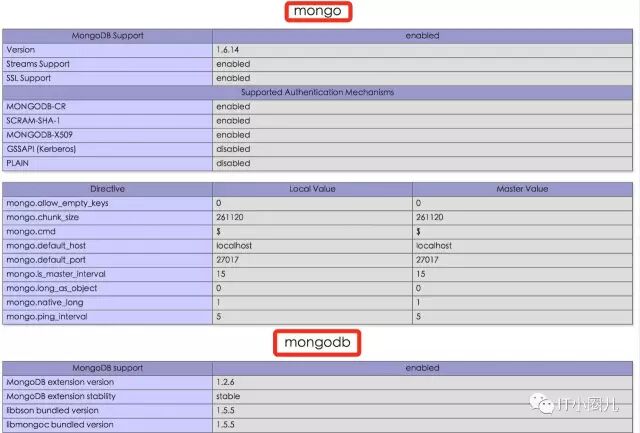Select enabled value for SCRAM-SHA-1
This screenshot has width=640, height=433.
pyautogui.click(x=233, y=121)
